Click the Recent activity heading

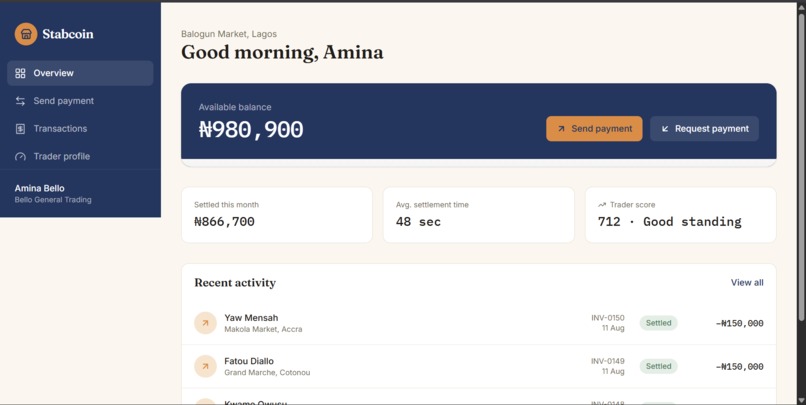pyautogui.click(x=235, y=283)
